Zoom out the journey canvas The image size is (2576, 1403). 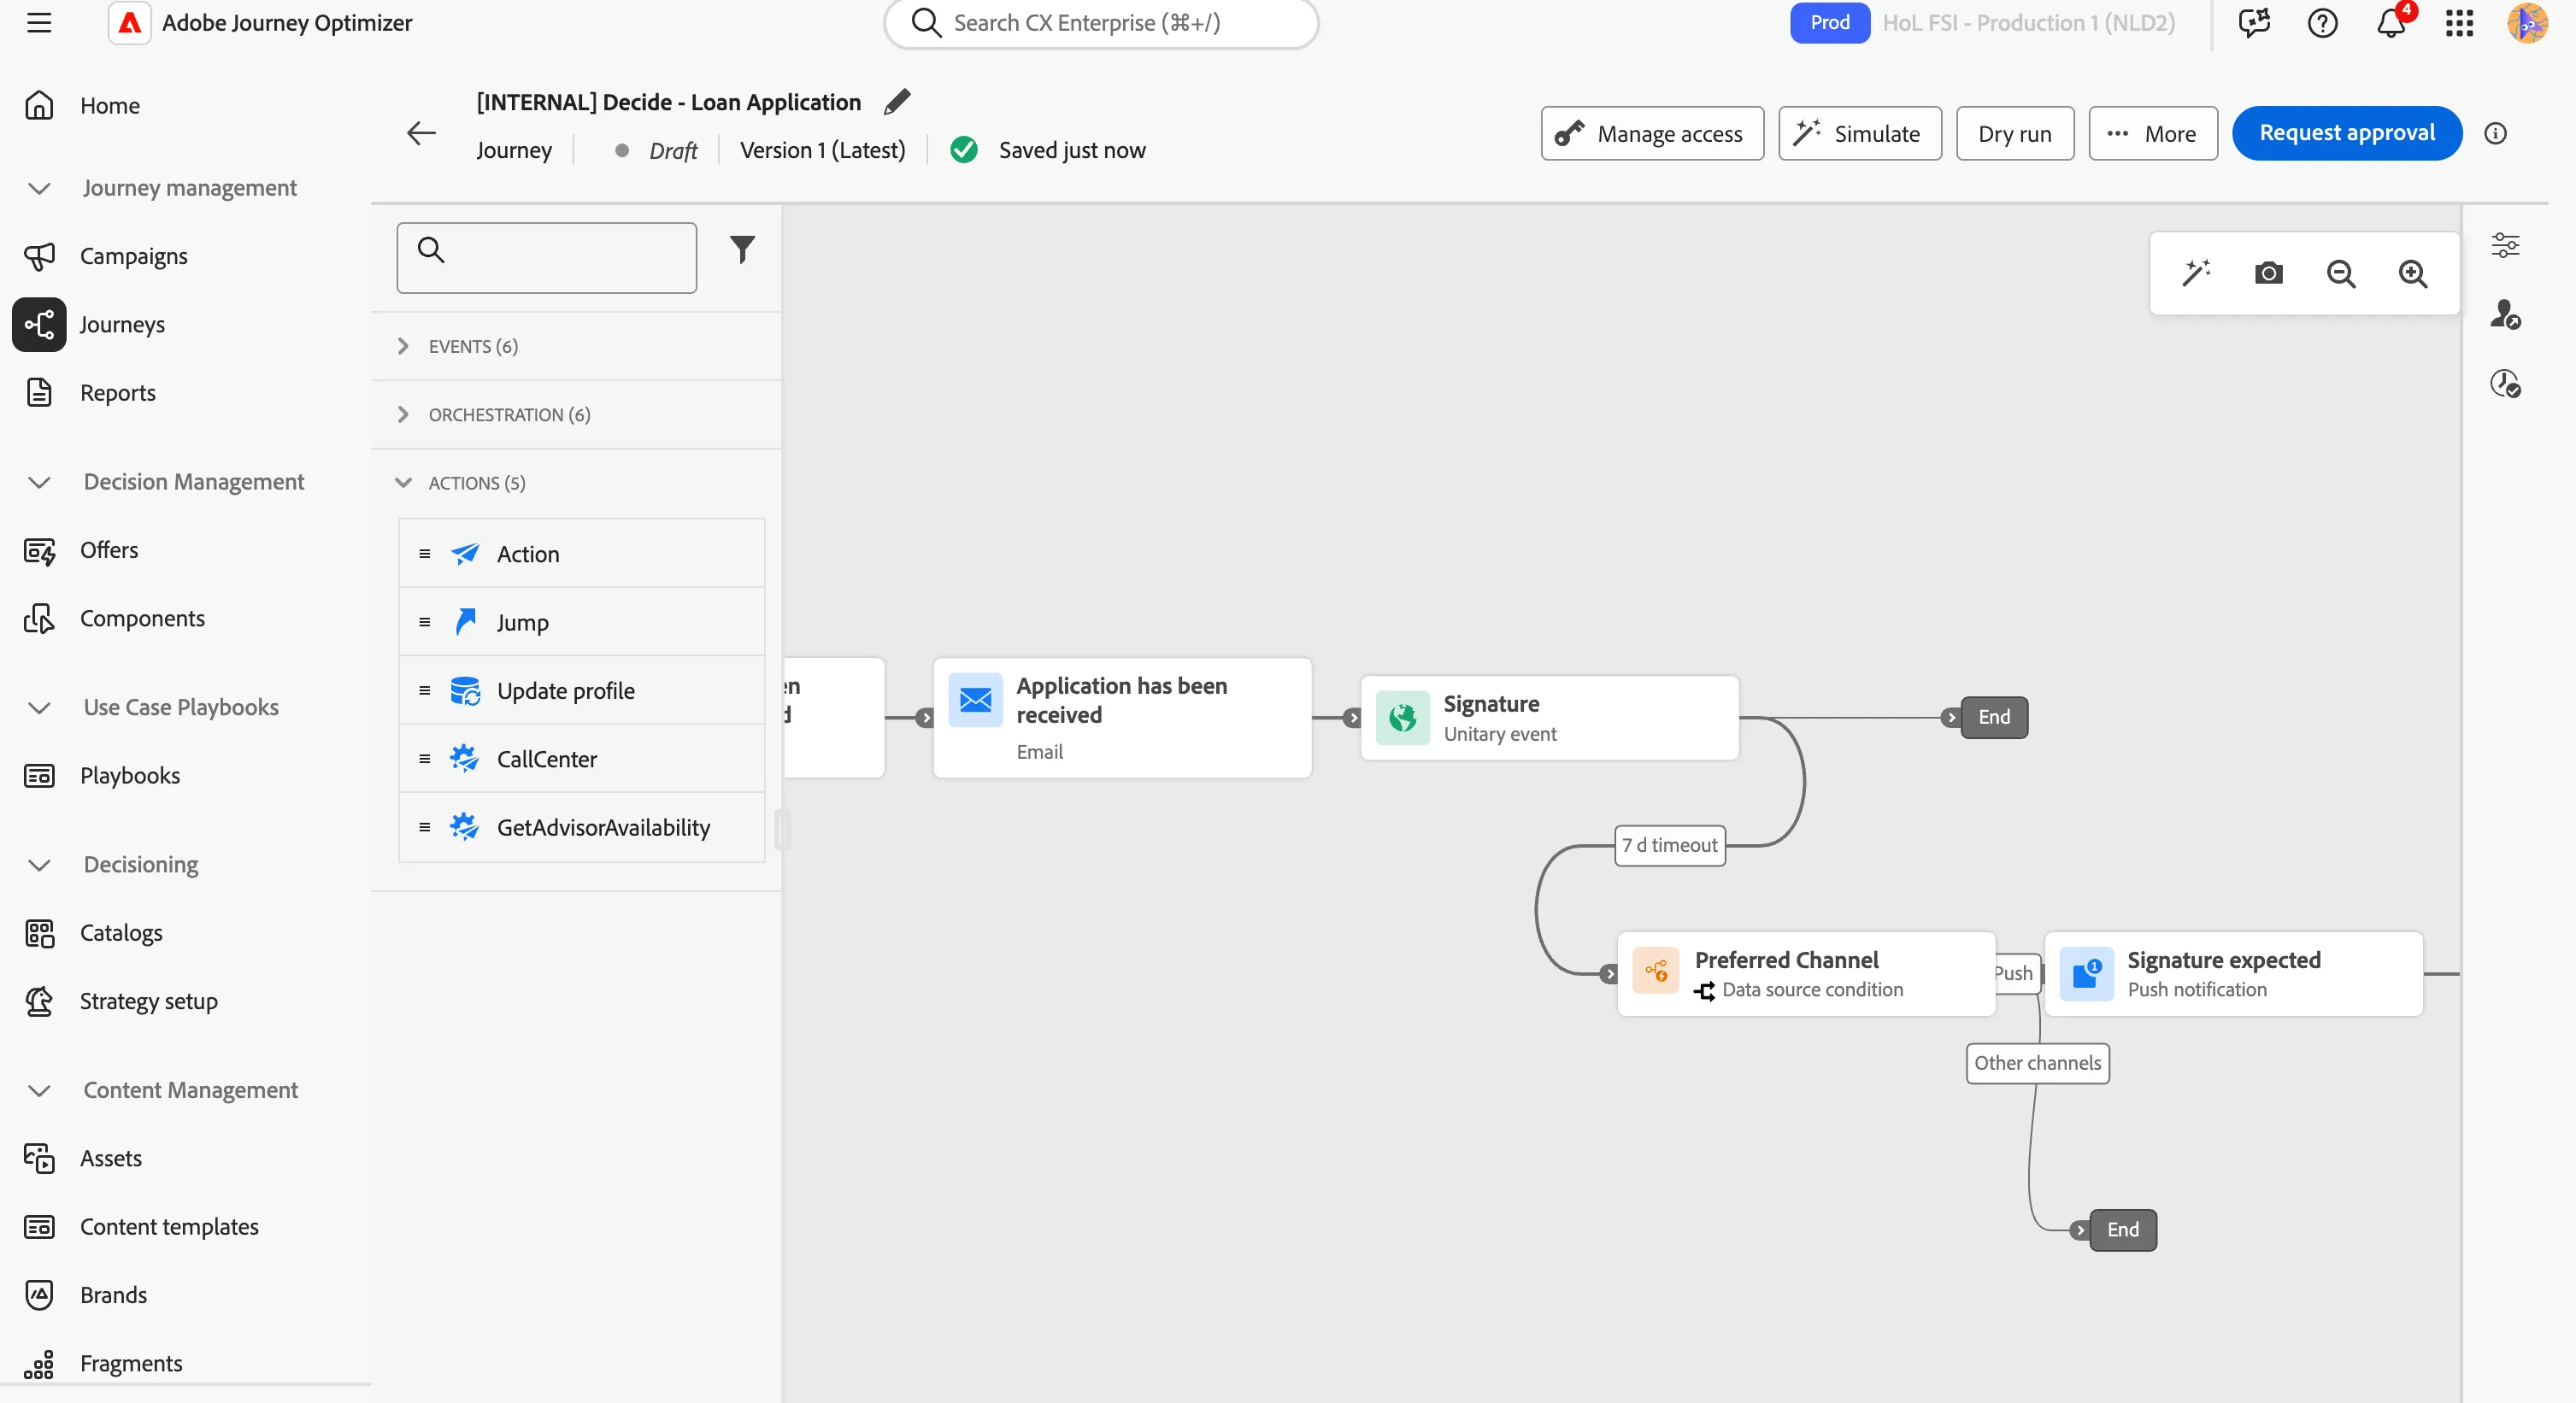[x=2340, y=273]
